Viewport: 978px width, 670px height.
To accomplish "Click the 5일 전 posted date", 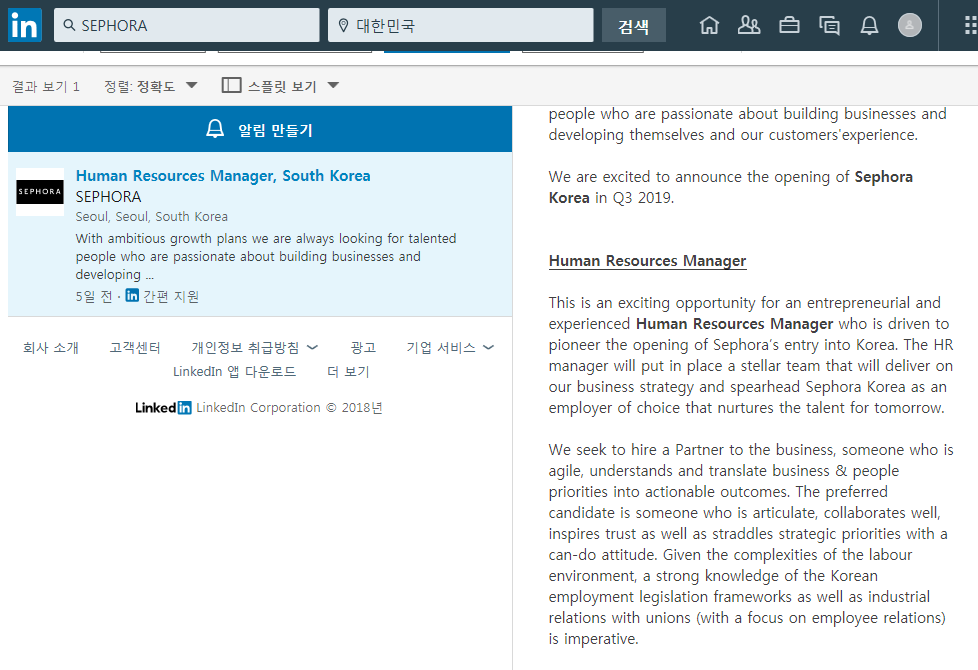I will coord(94,296).
